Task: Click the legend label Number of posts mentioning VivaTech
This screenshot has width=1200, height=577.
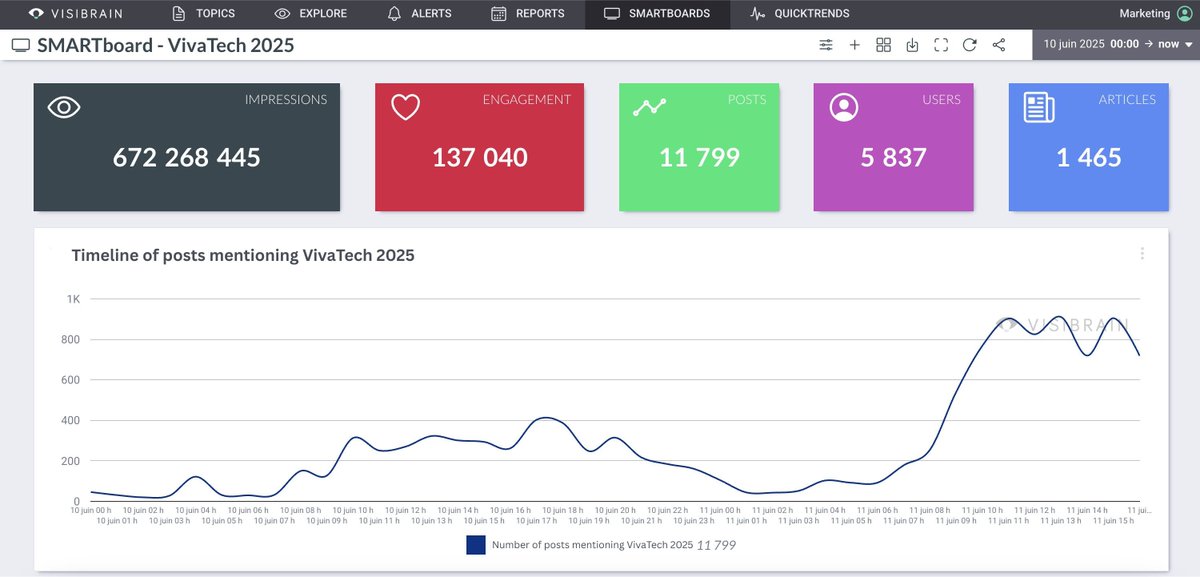Action: [593, 545]
